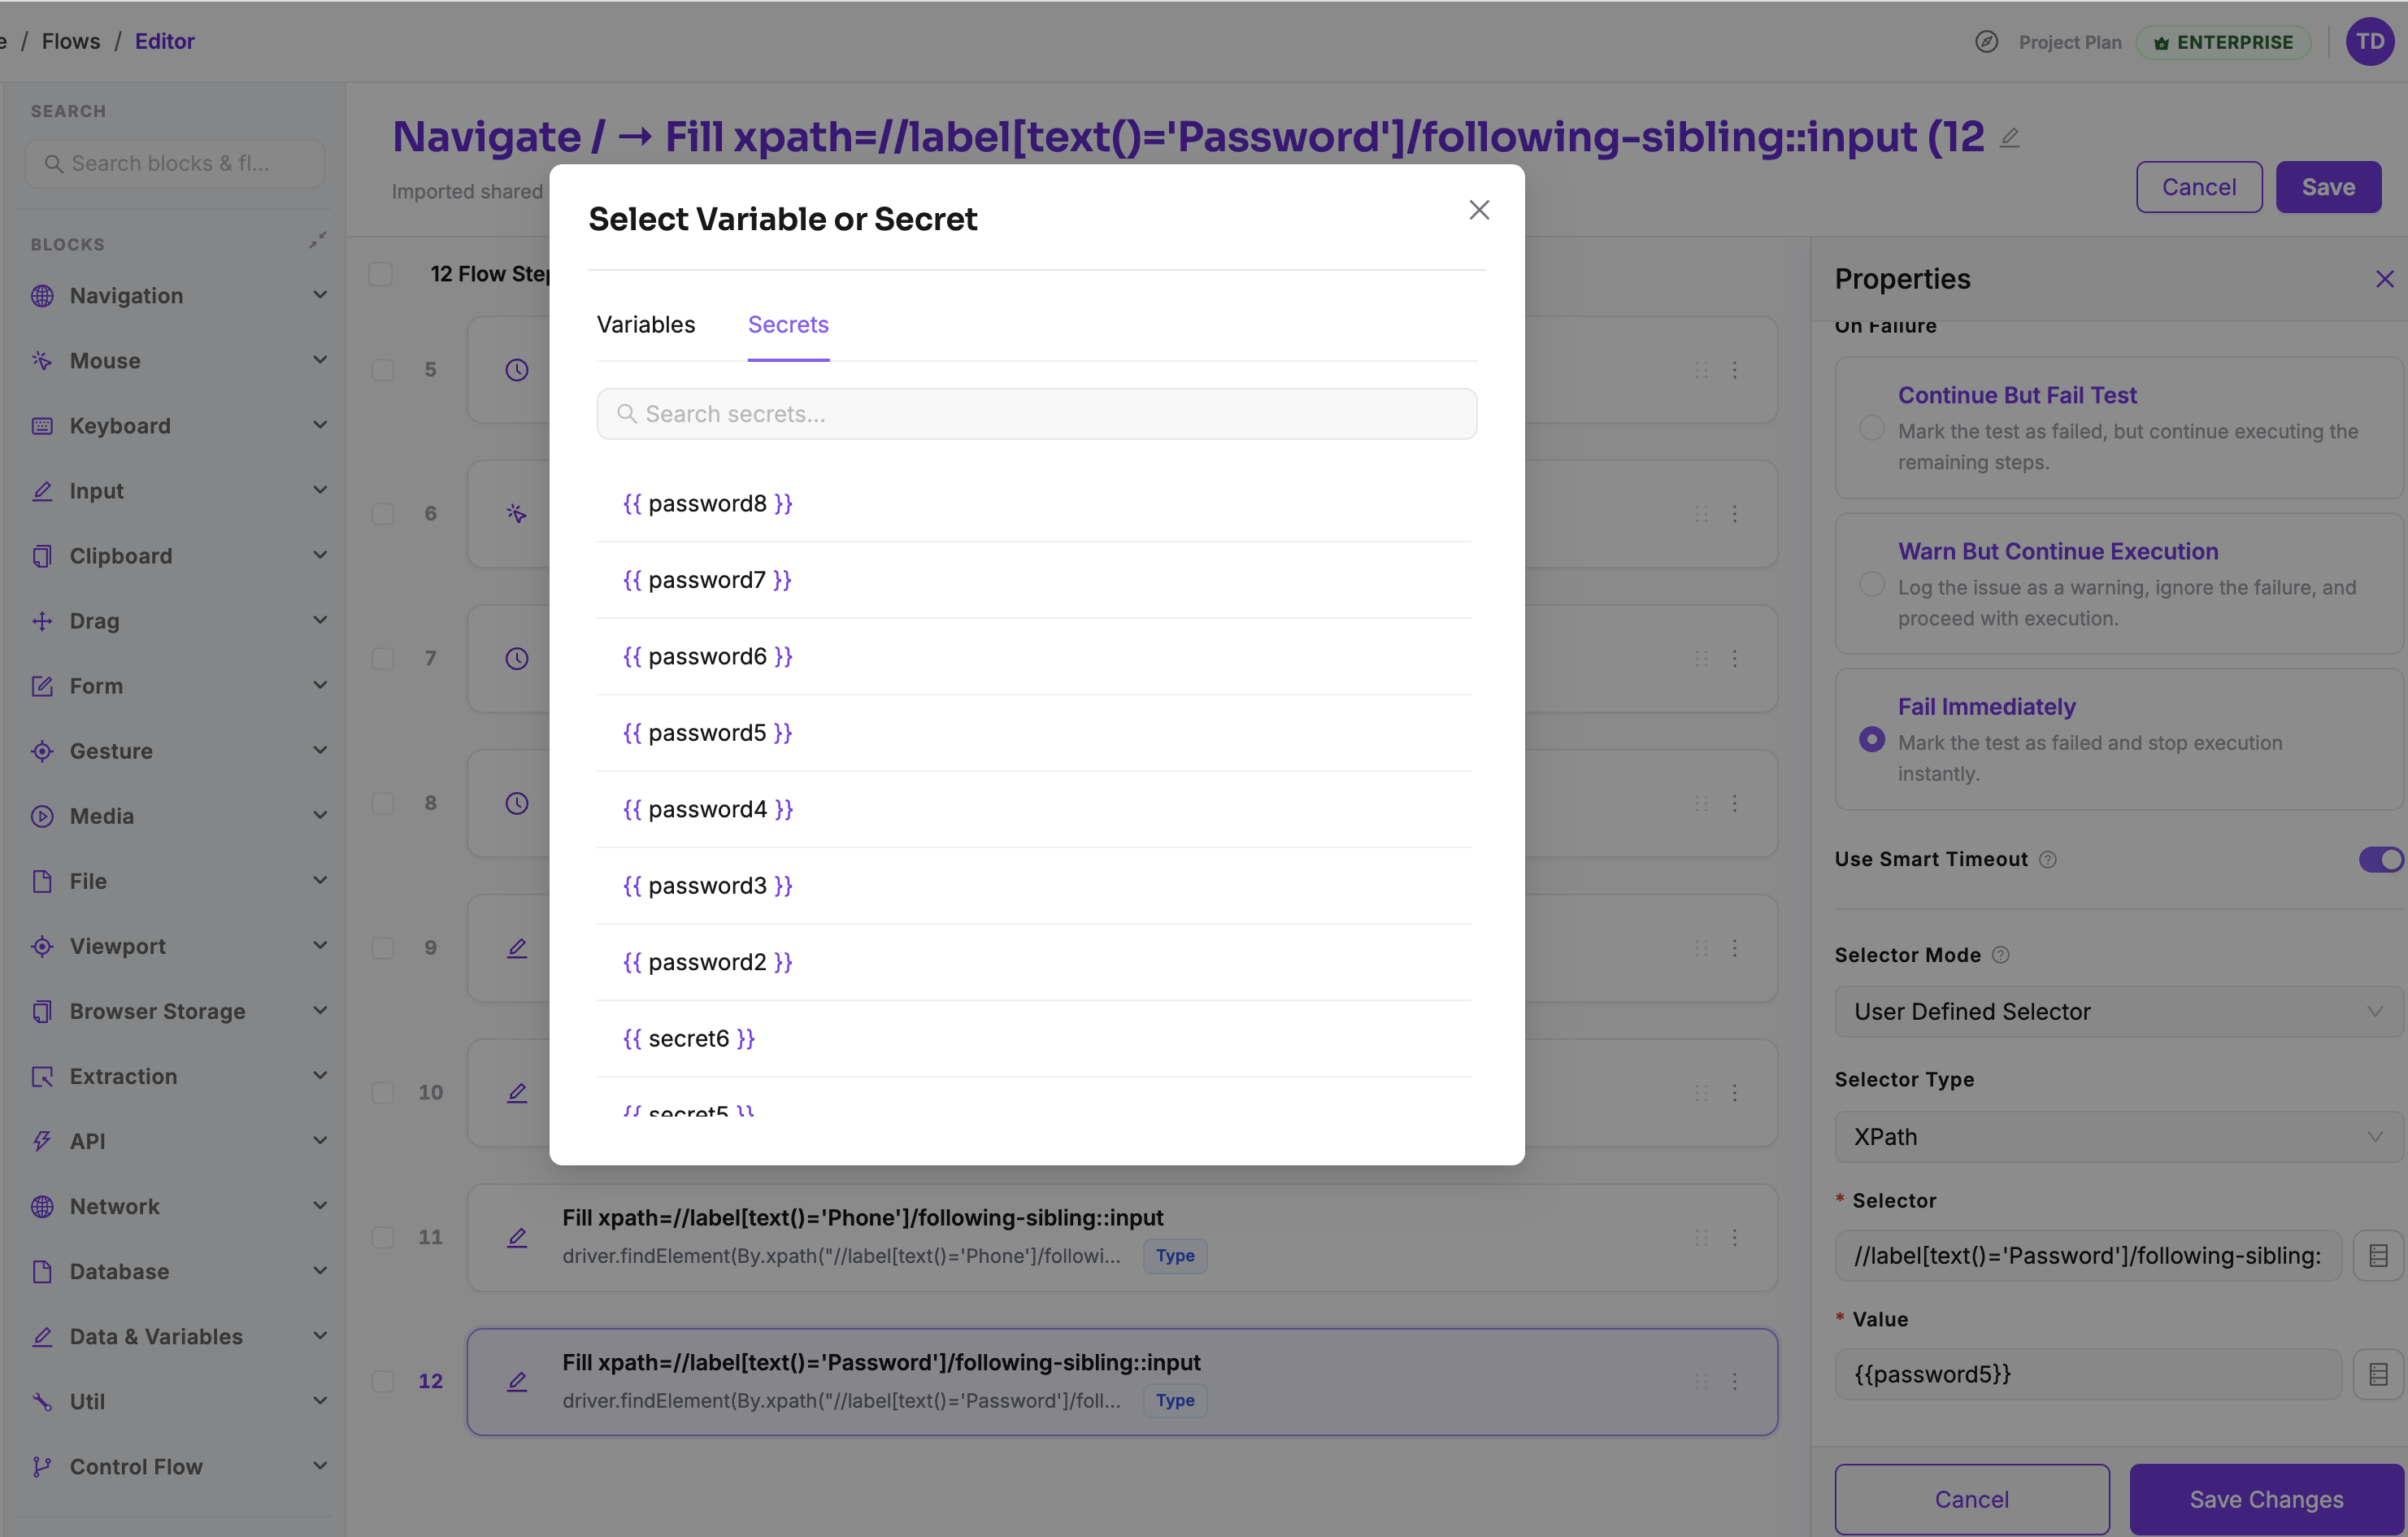Click the Database block icon
The height and width of the screenshot is (1537, 2408).
point(42,1271)
